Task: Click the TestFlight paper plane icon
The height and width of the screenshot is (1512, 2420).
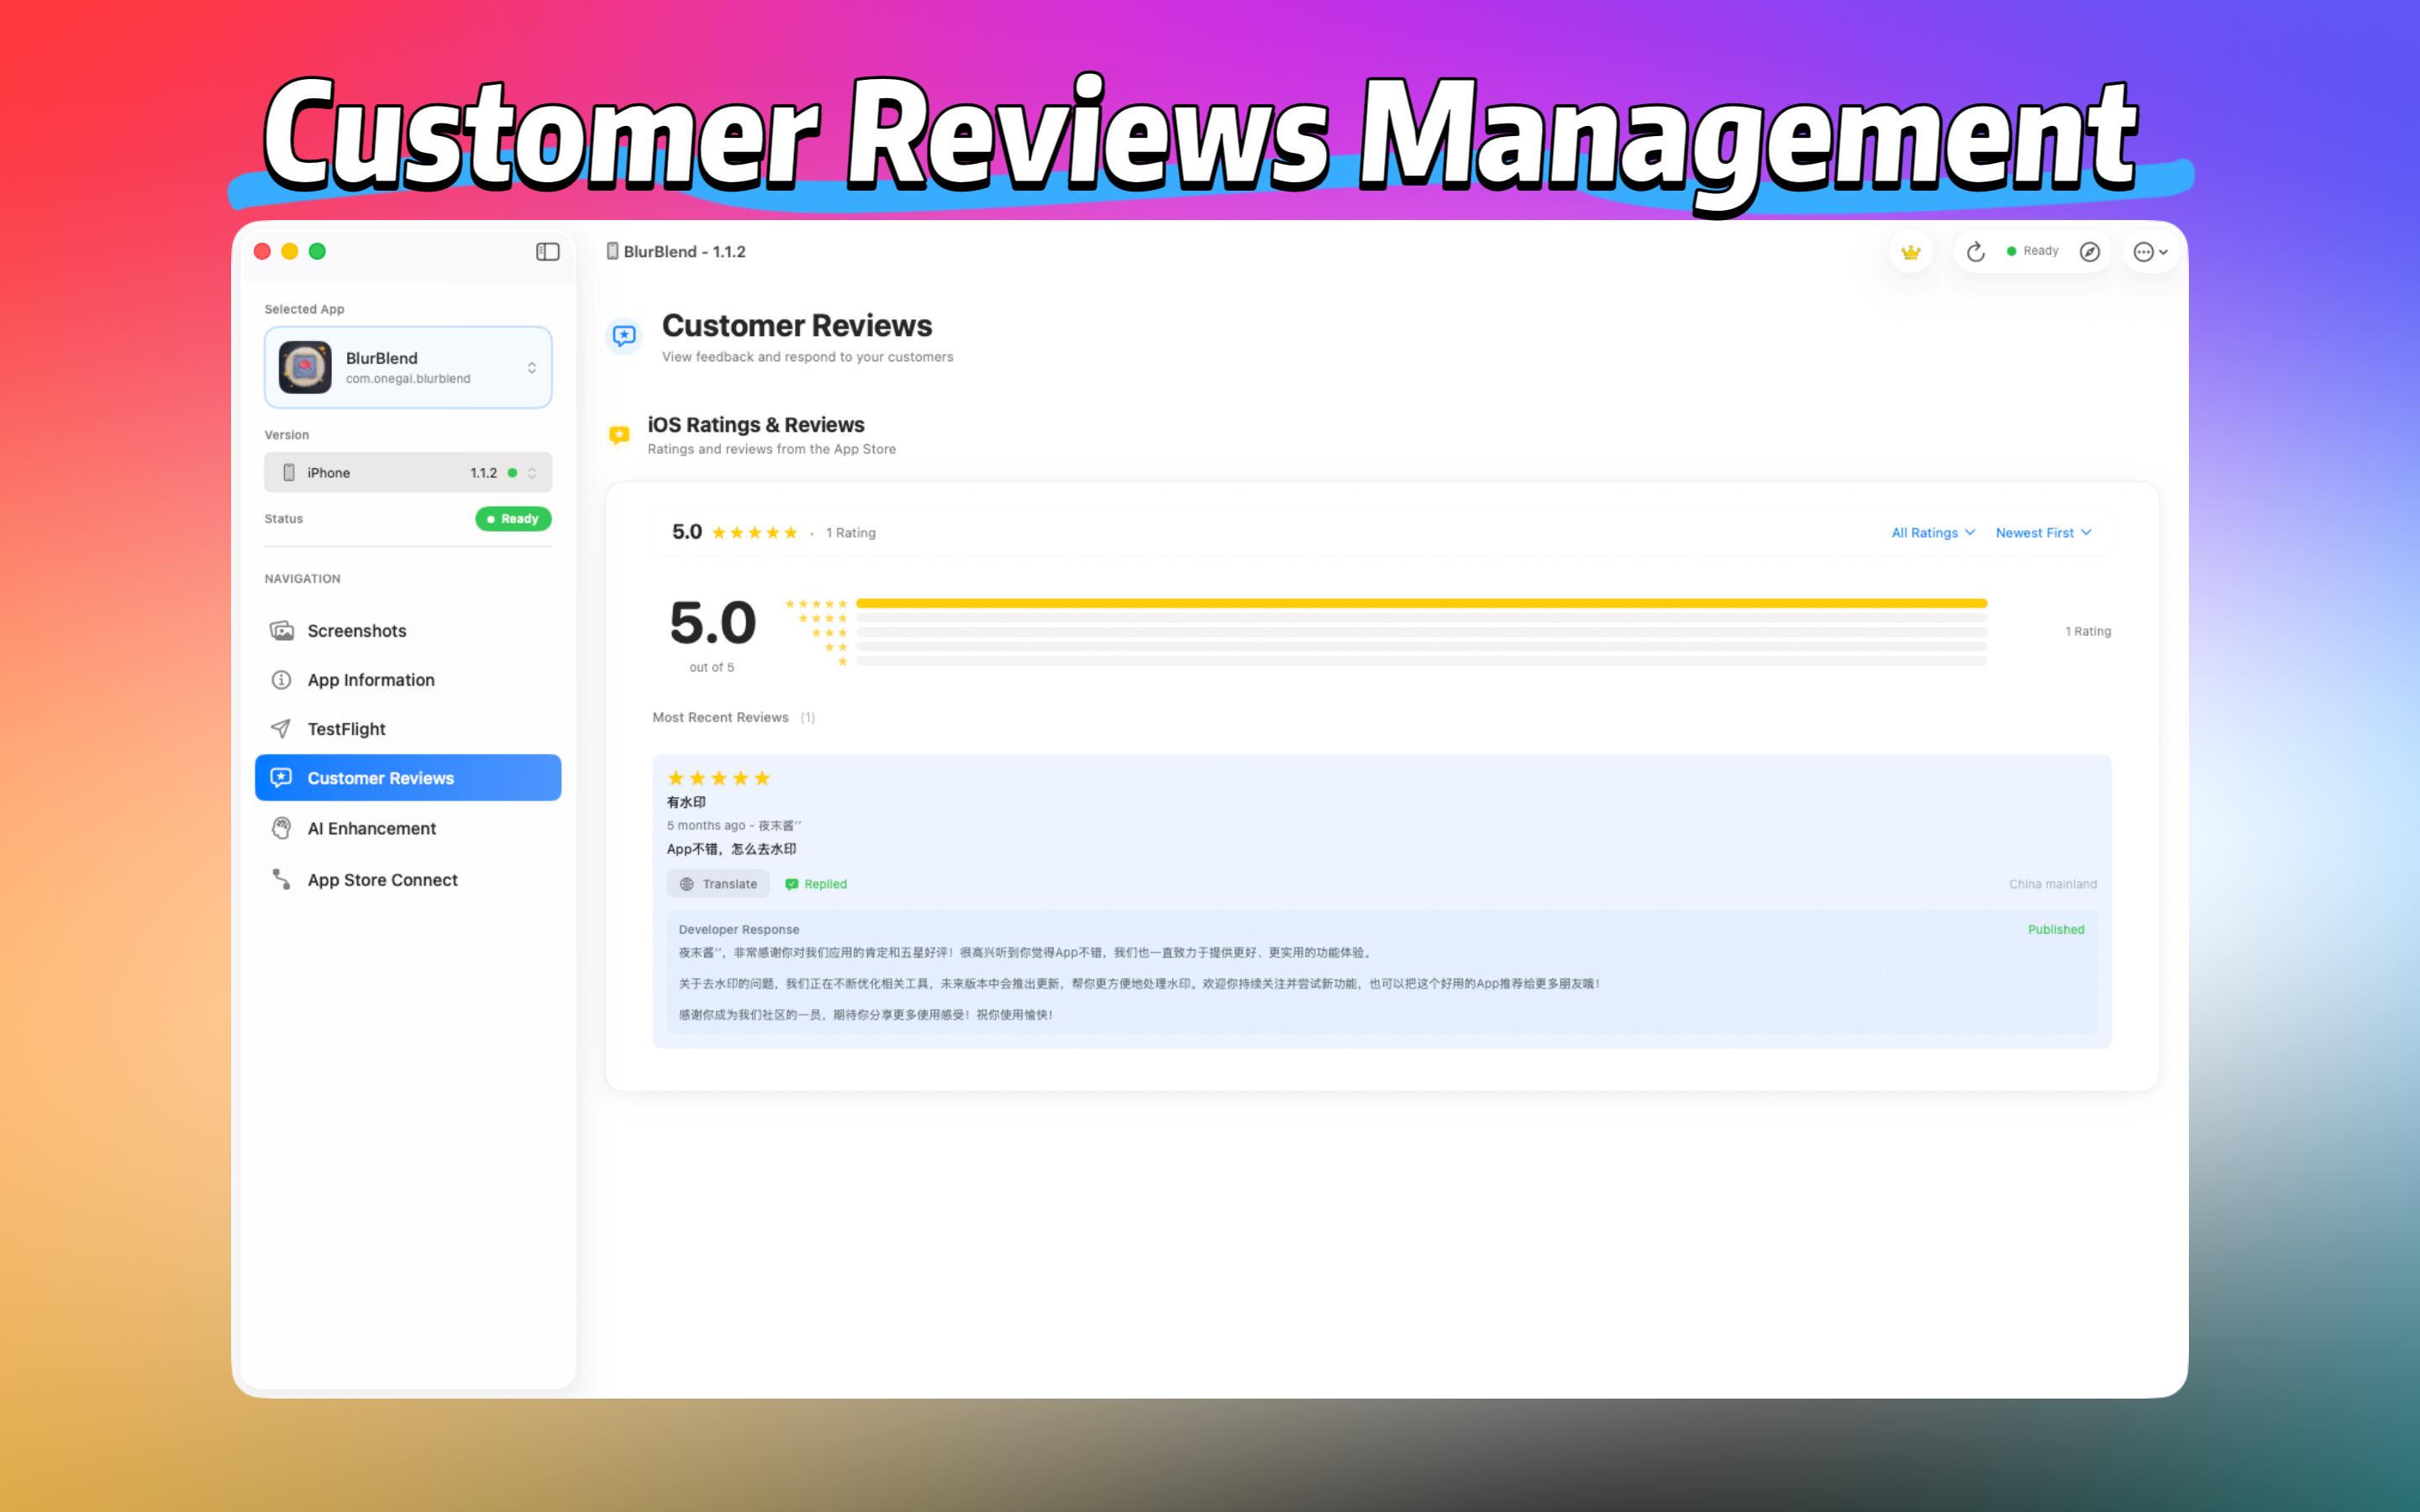Action: 281,728
